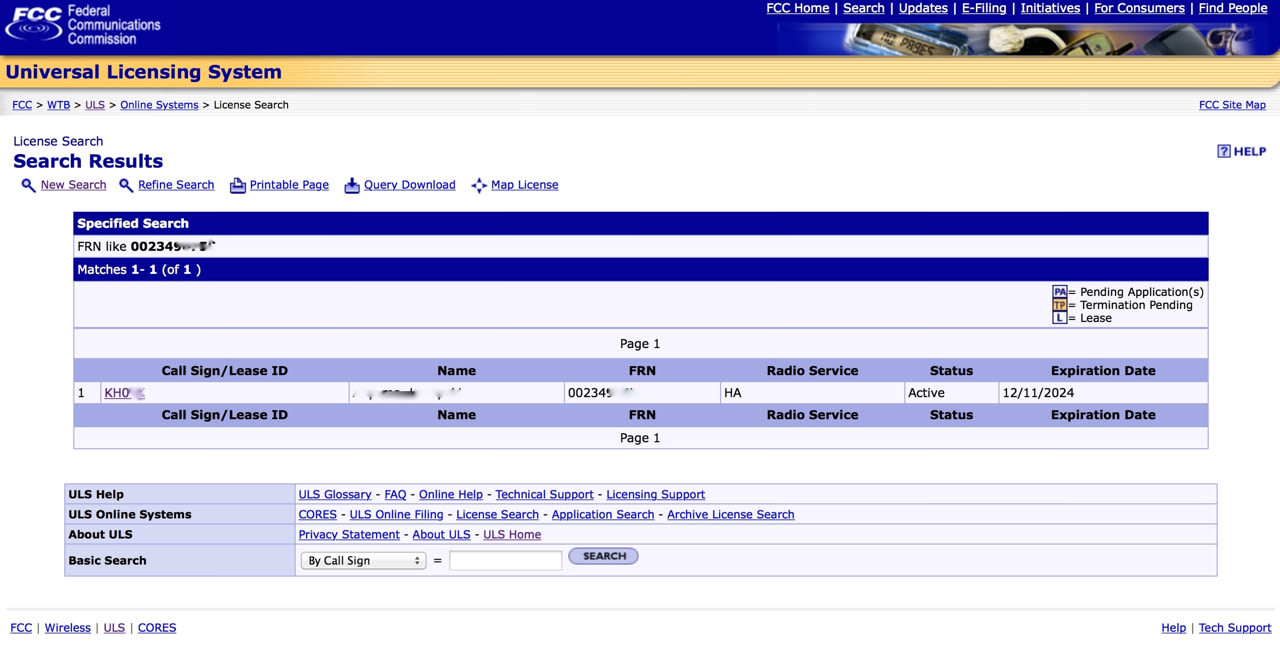Click the SEARCH button in Basic Search
Screen dimensions: 1280x650
point(603,556)
